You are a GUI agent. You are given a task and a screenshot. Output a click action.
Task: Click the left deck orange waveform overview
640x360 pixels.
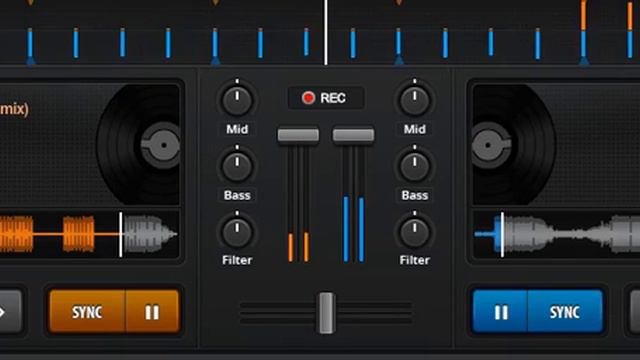(x=89, y=234)
